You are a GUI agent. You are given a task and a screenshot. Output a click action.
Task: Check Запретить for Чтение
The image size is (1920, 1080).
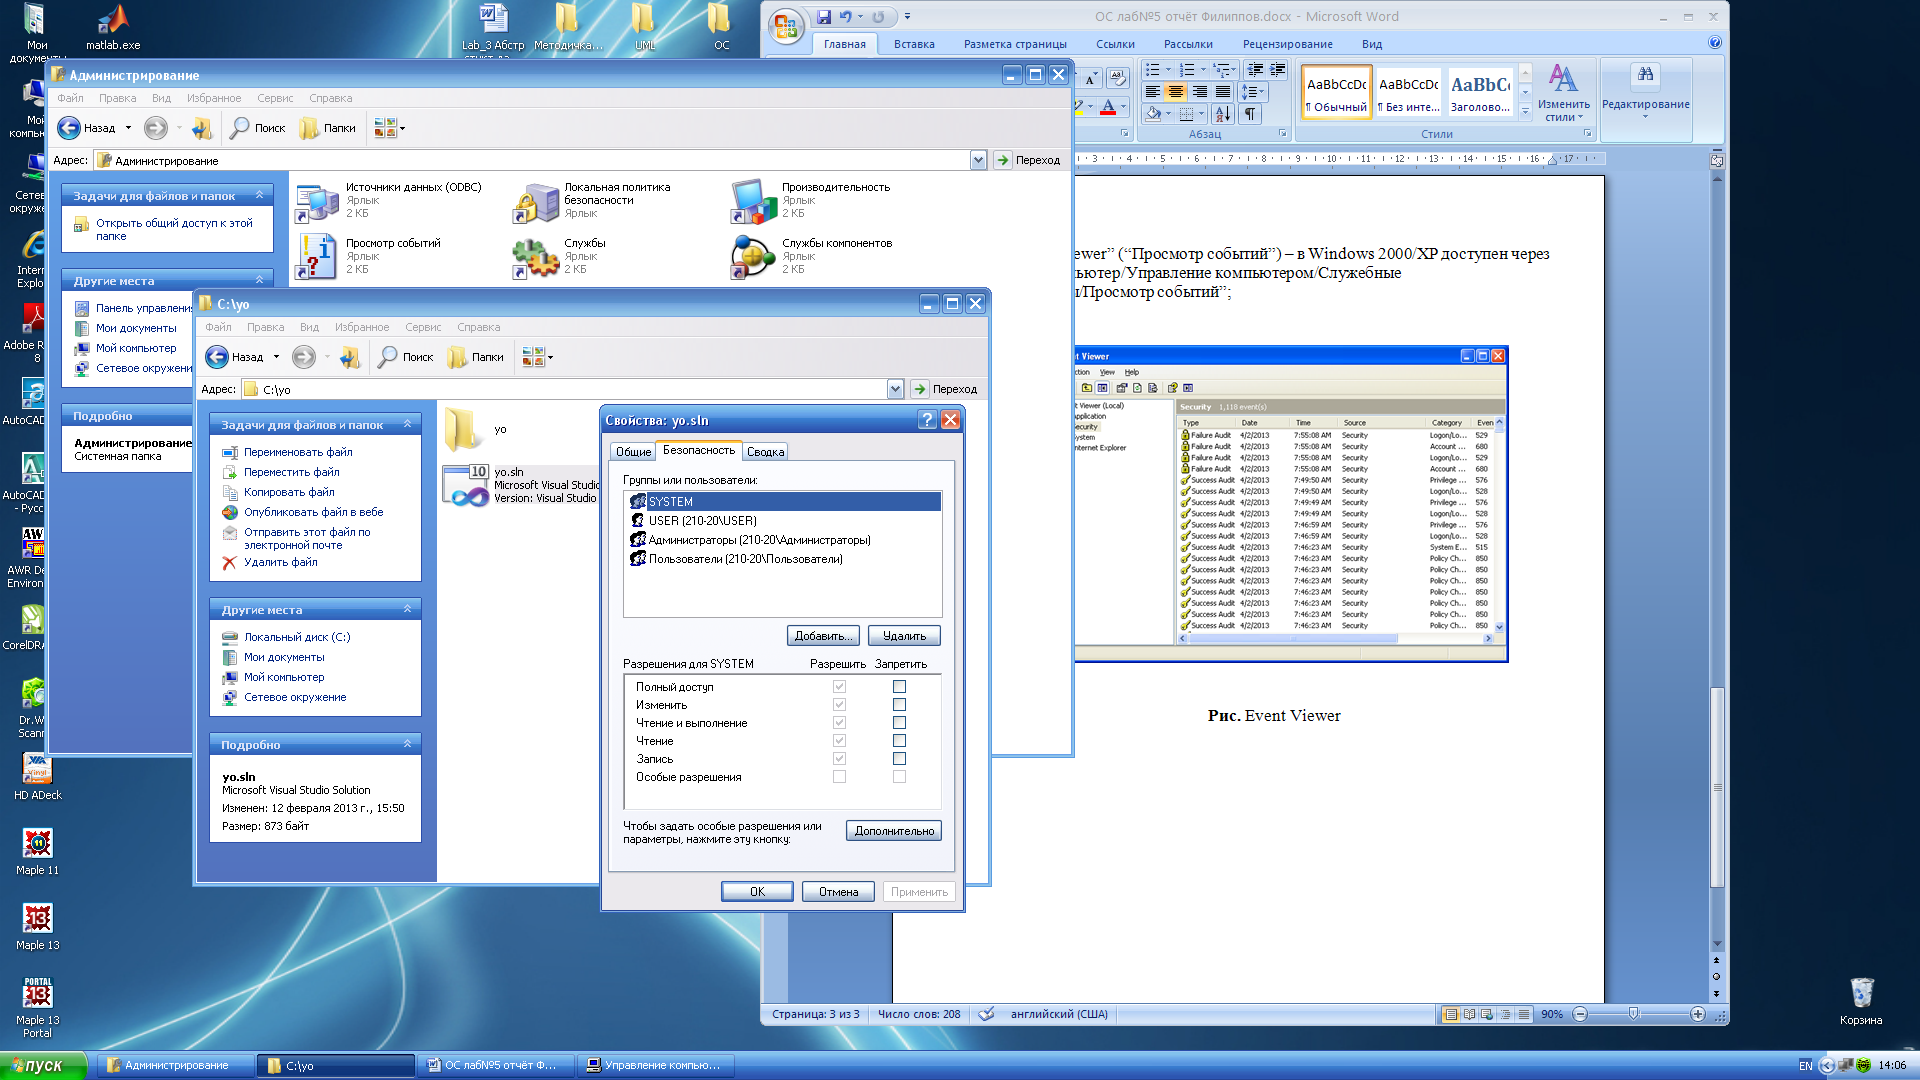(x=899, y=741)
